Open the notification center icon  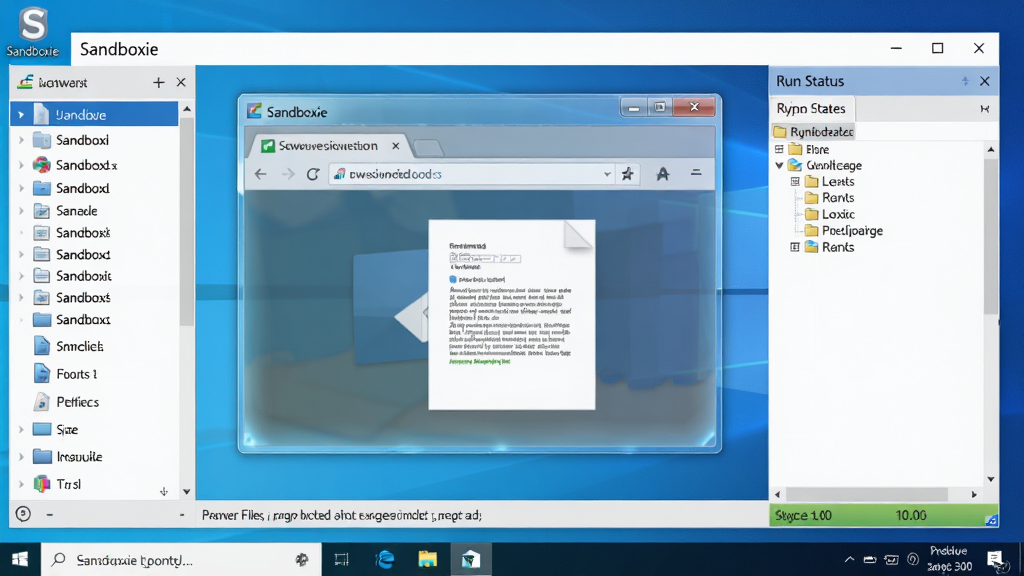tap(996, 560)
